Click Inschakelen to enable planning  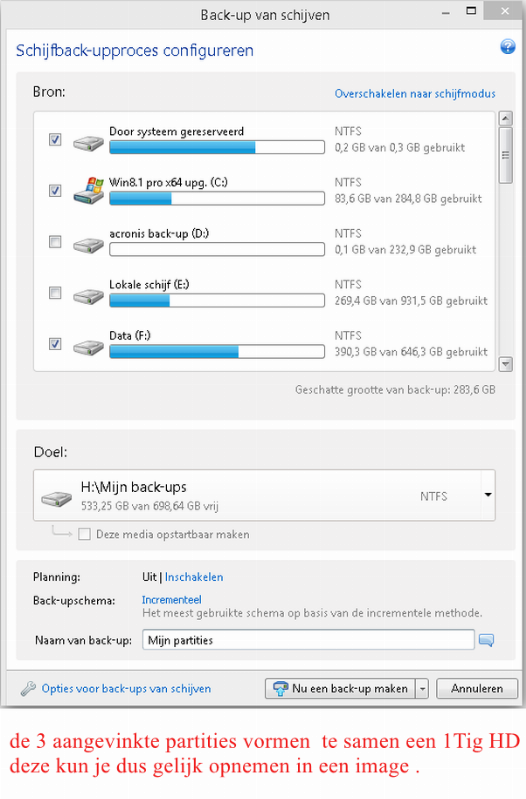(x=194, y=577)
